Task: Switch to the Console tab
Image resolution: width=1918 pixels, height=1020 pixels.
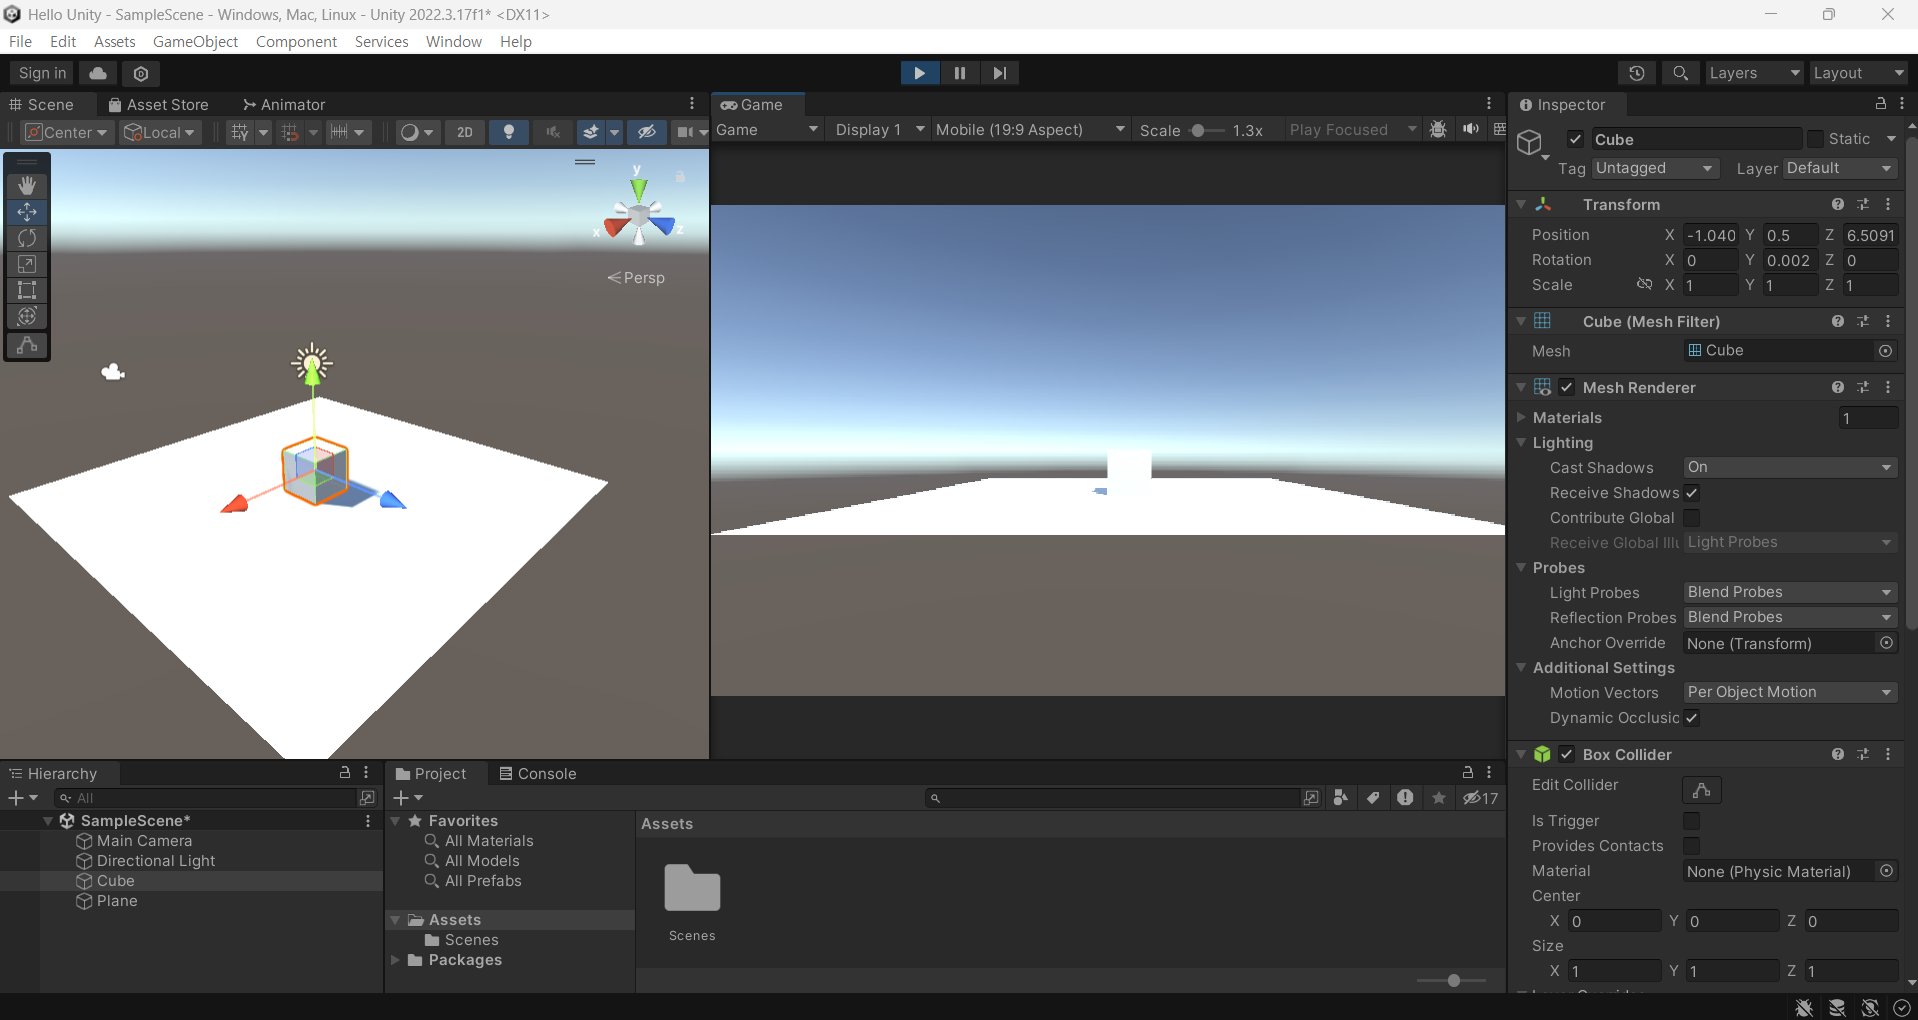Action: (538, 773)
